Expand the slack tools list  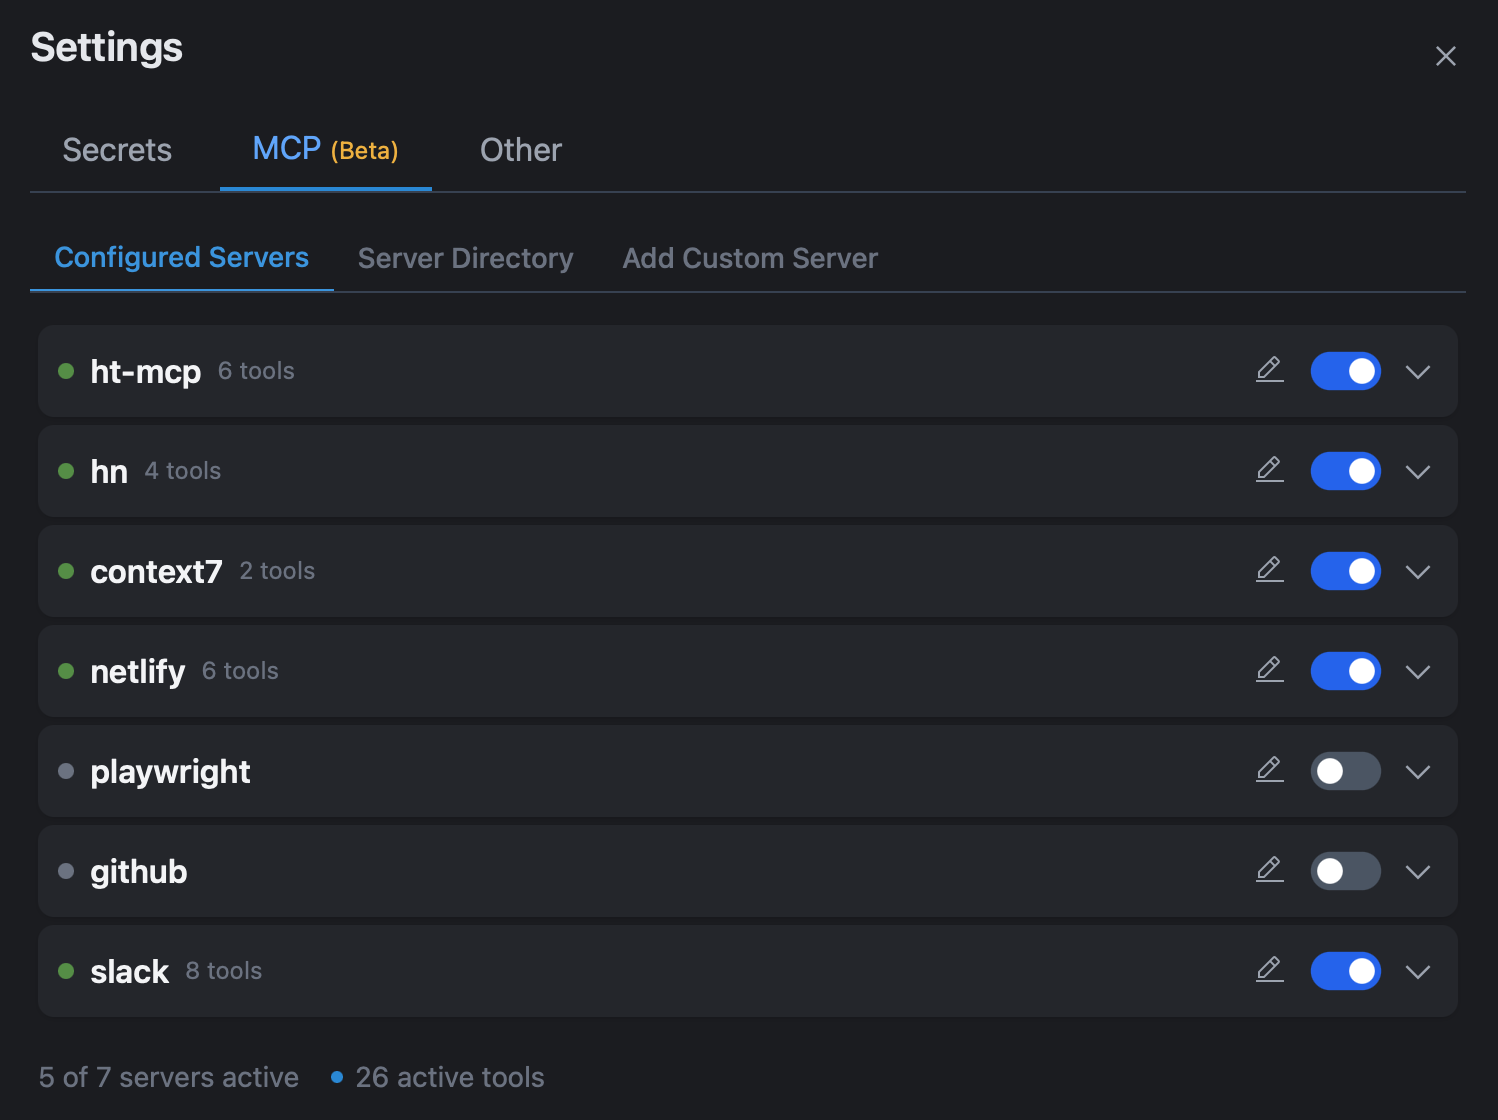point(1418,972)
